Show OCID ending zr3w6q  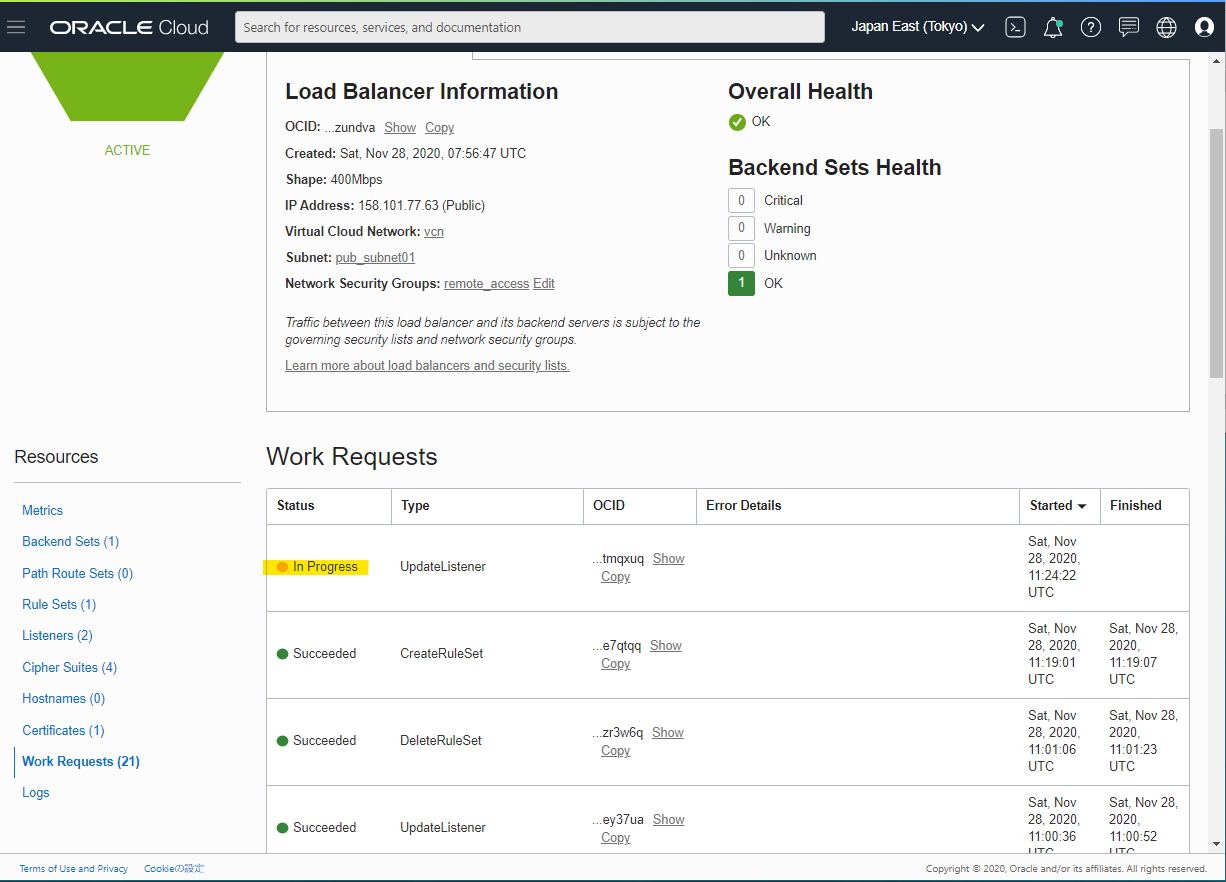668,732
